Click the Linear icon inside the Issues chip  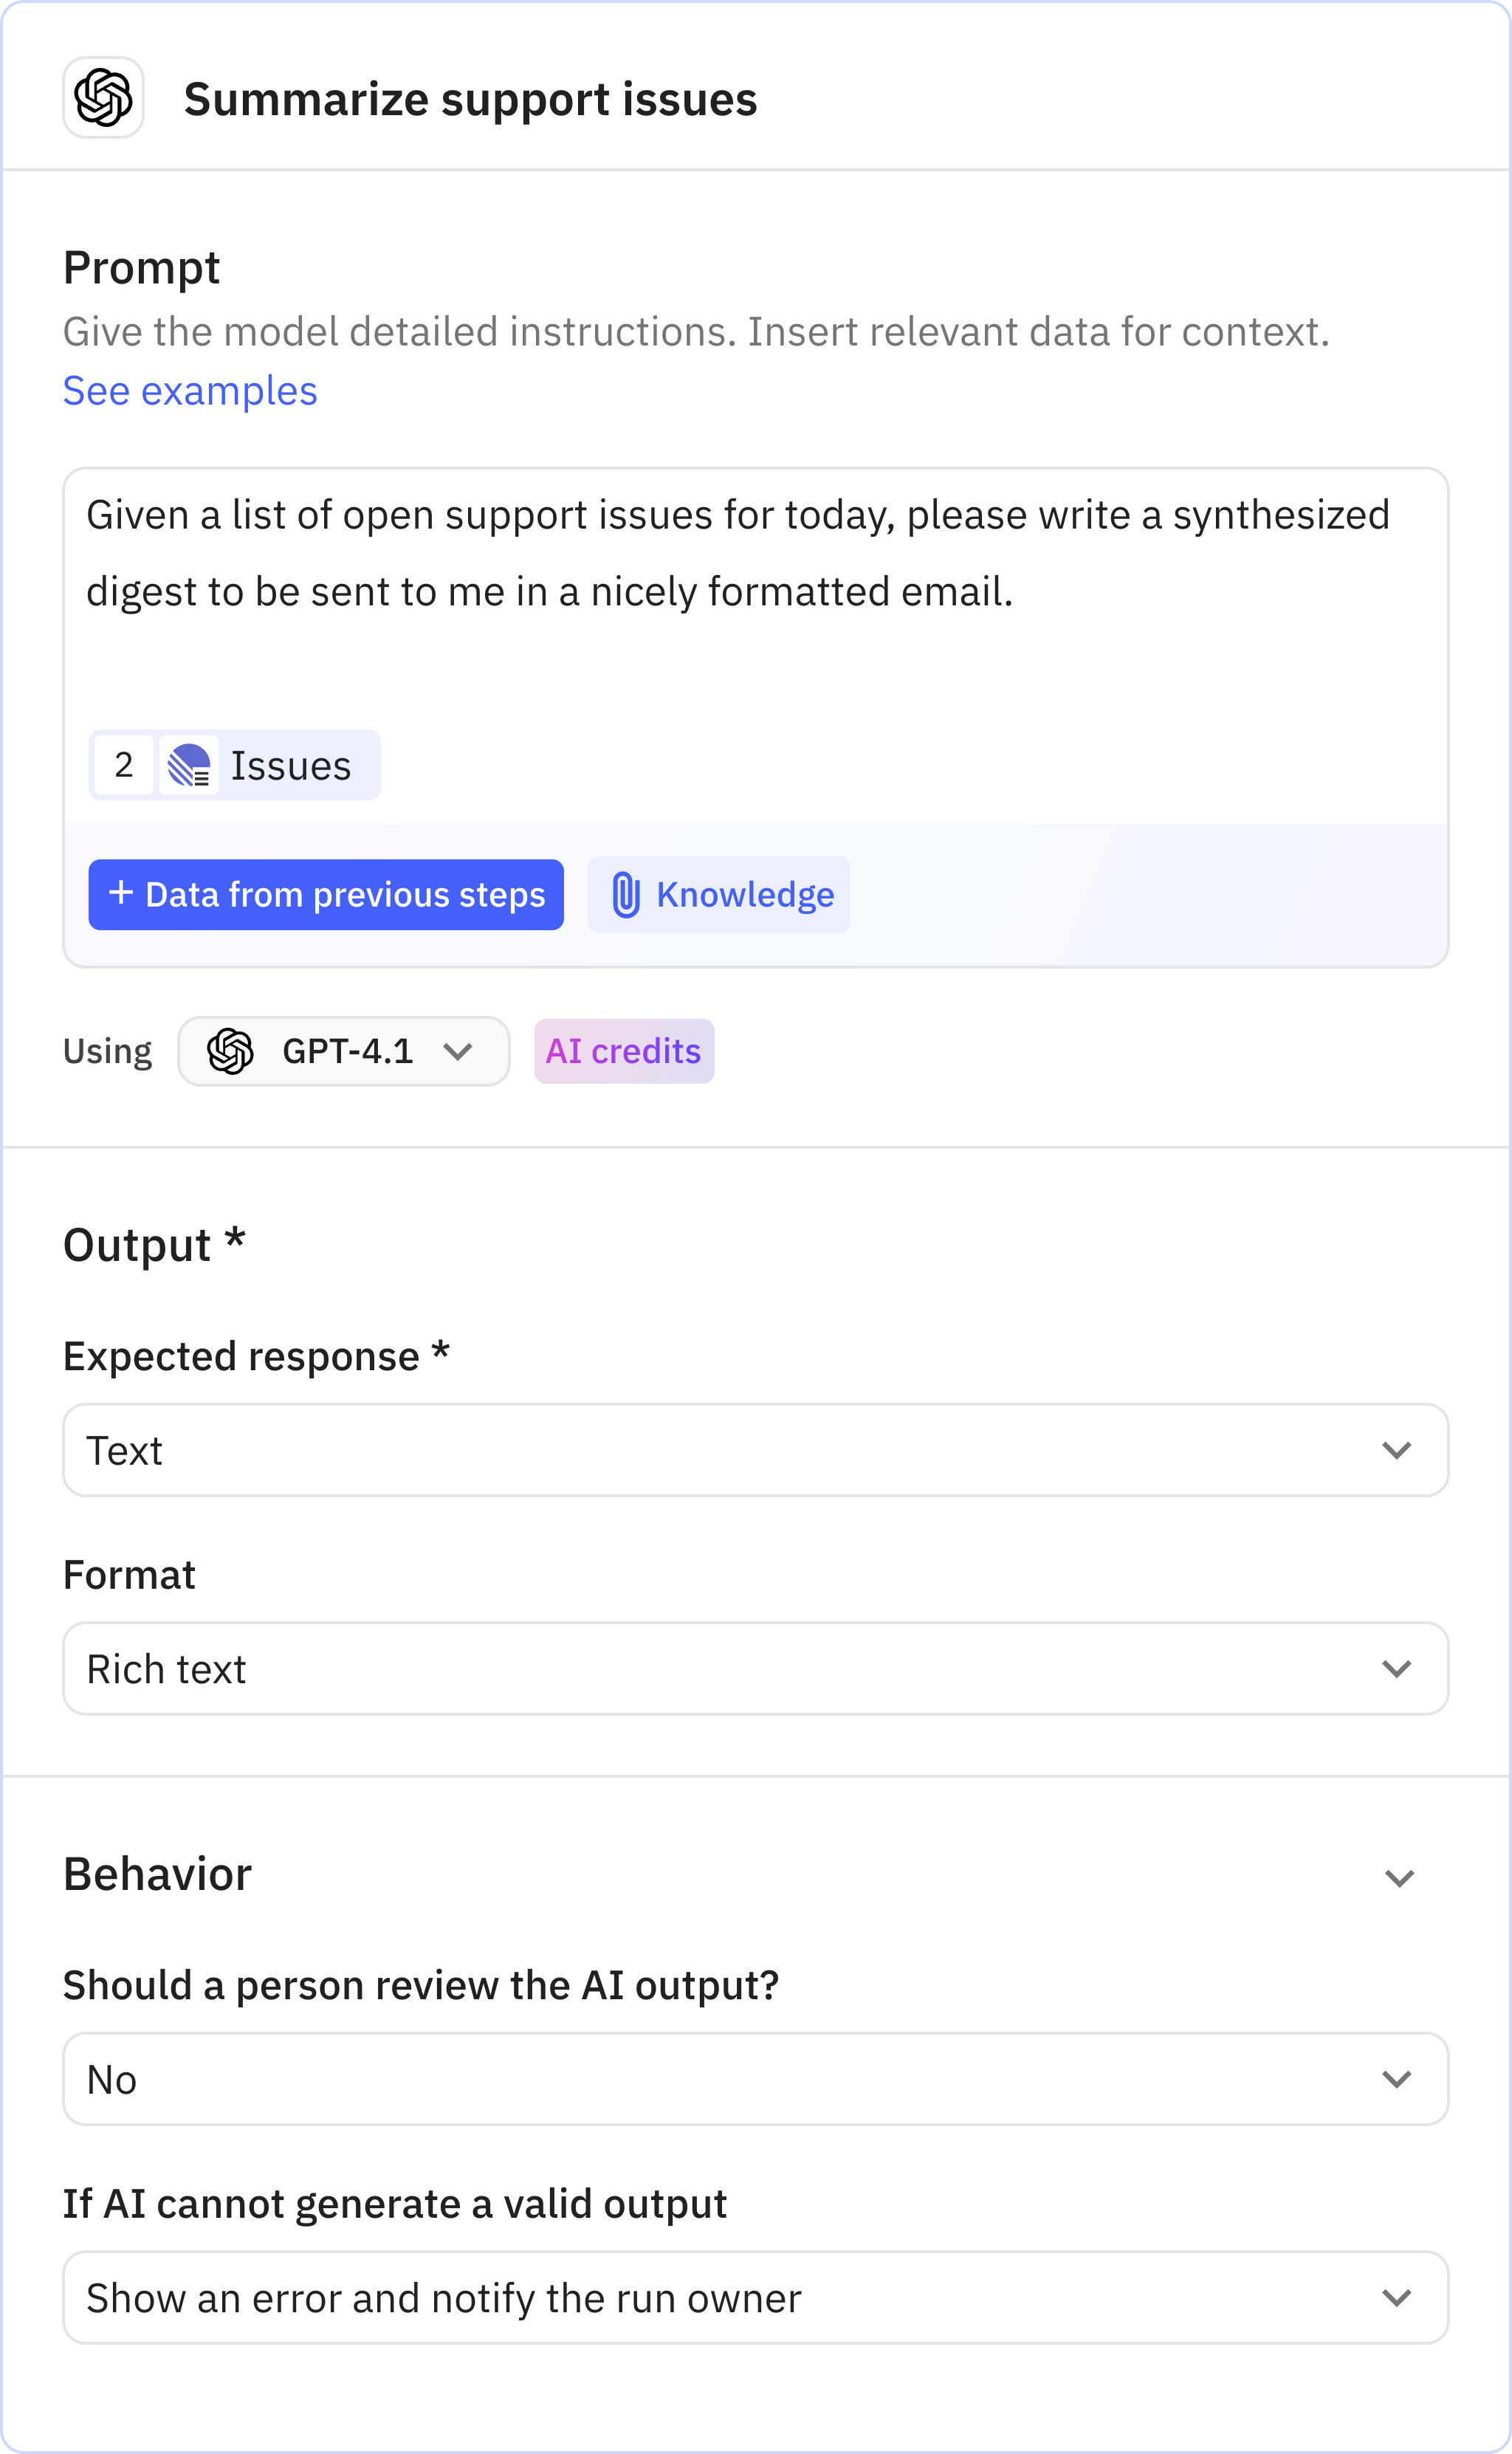coord(190,765)
